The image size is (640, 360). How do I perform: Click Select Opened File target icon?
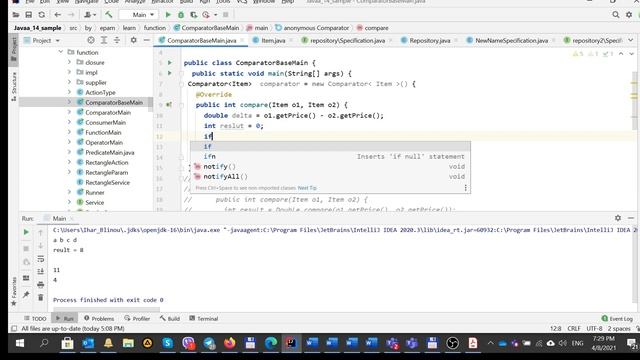(x=91, y=40)
